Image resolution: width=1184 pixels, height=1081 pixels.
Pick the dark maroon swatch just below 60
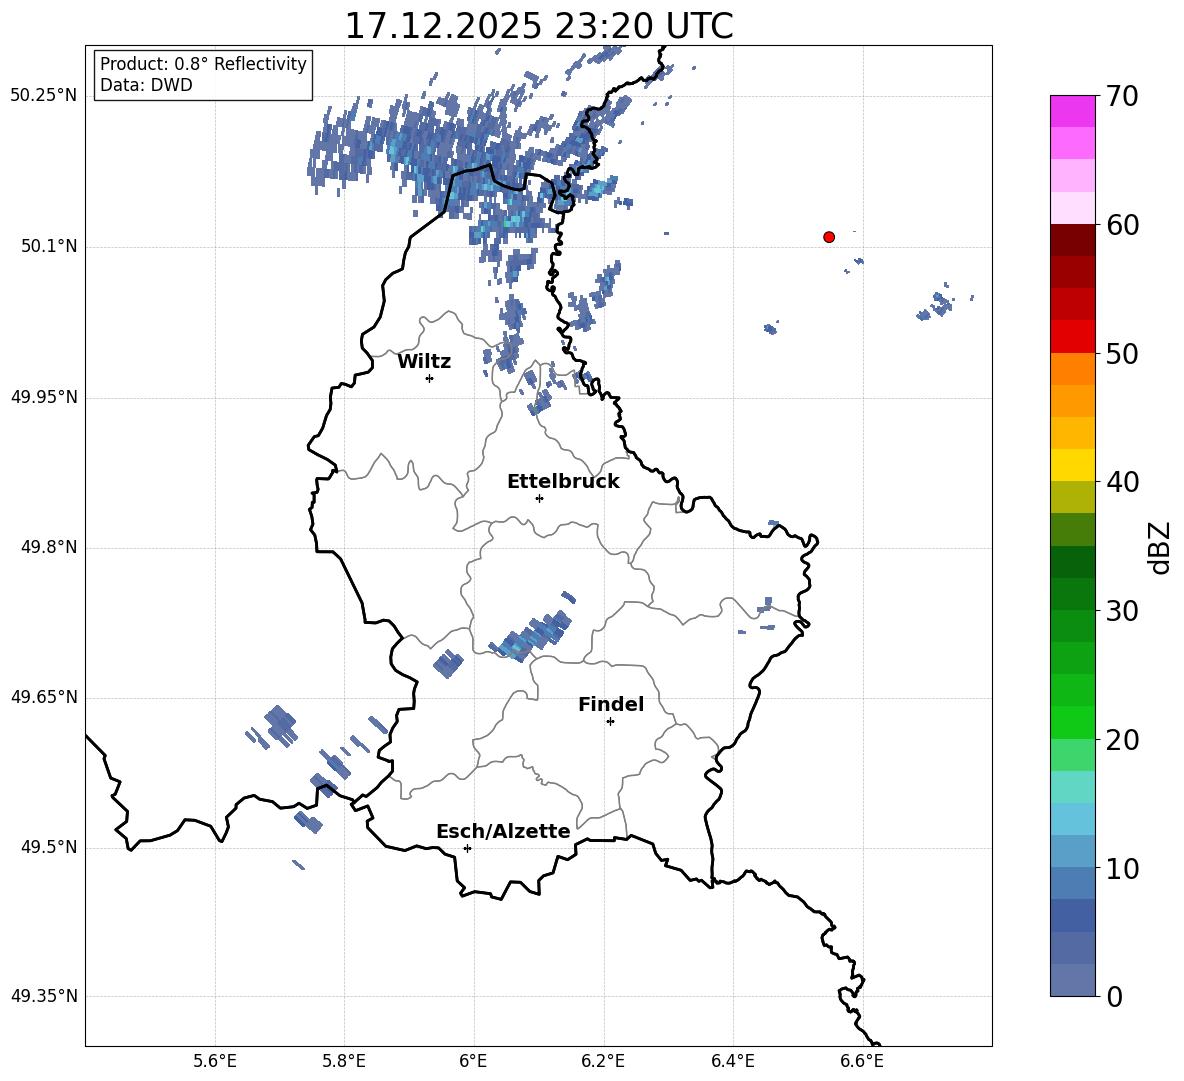click(1072, 240)
